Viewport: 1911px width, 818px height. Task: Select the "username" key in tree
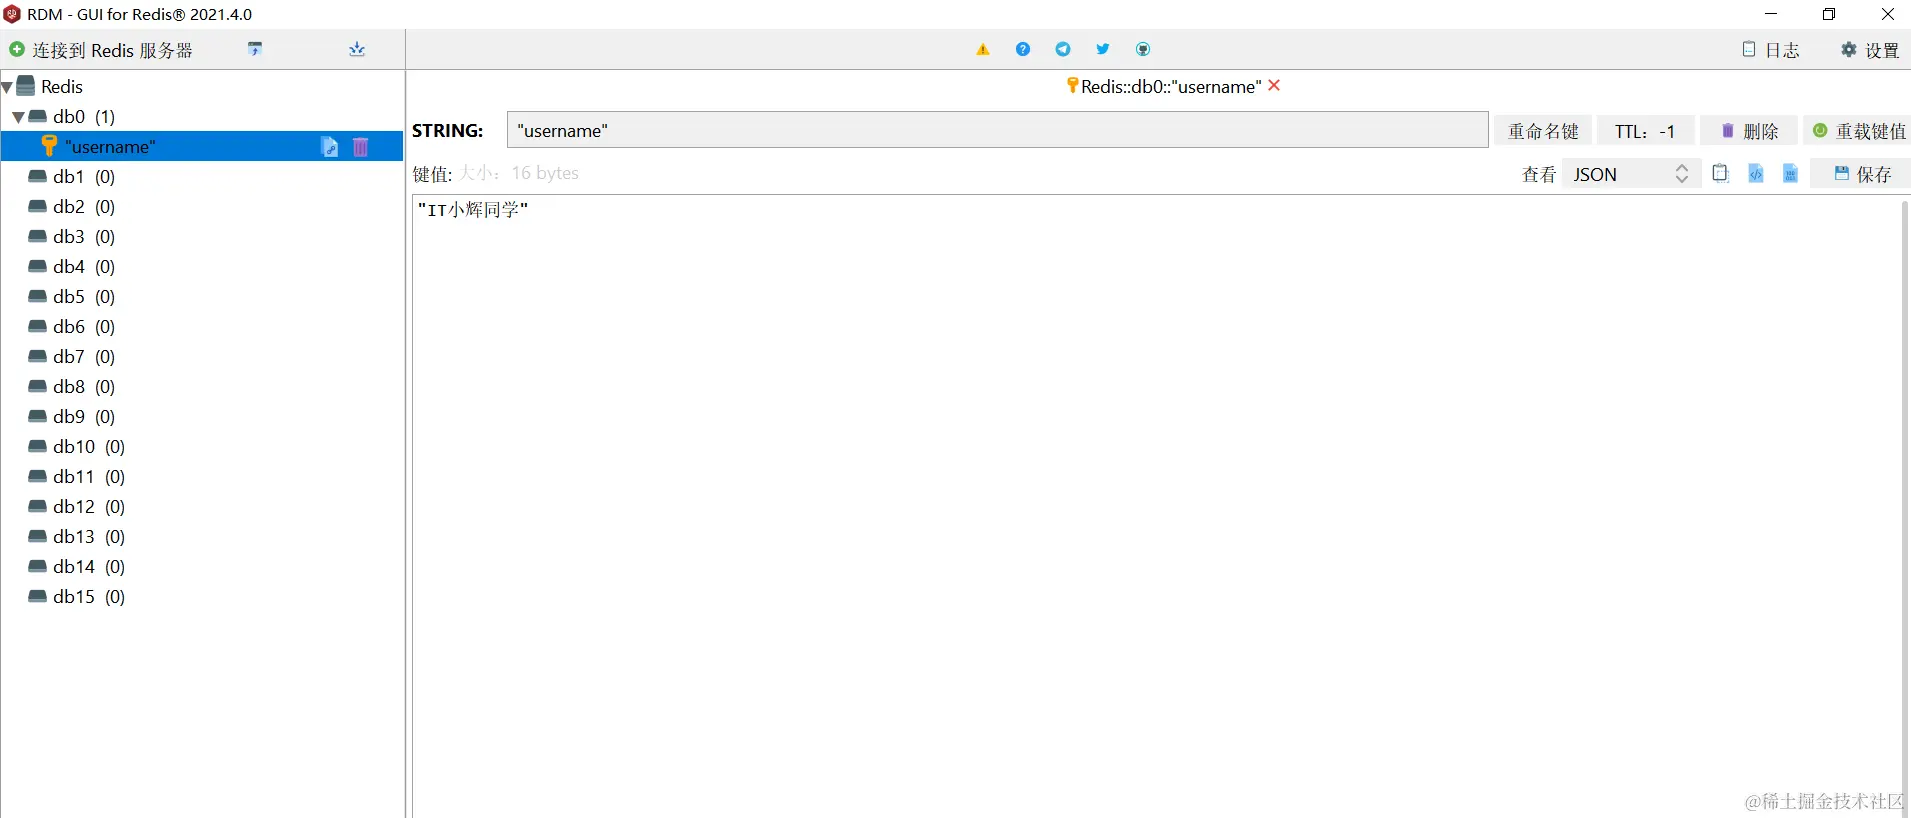pyautogui.click(x=202, y=146)
